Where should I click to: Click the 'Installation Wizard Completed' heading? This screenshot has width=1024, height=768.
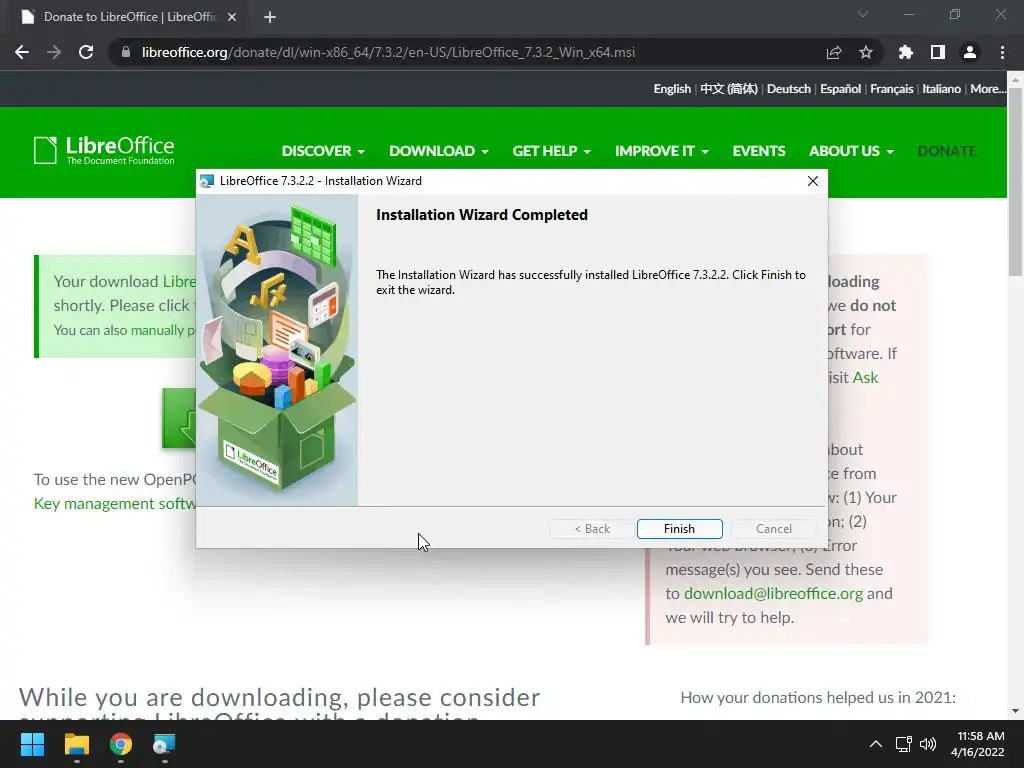tap(482, 215)
